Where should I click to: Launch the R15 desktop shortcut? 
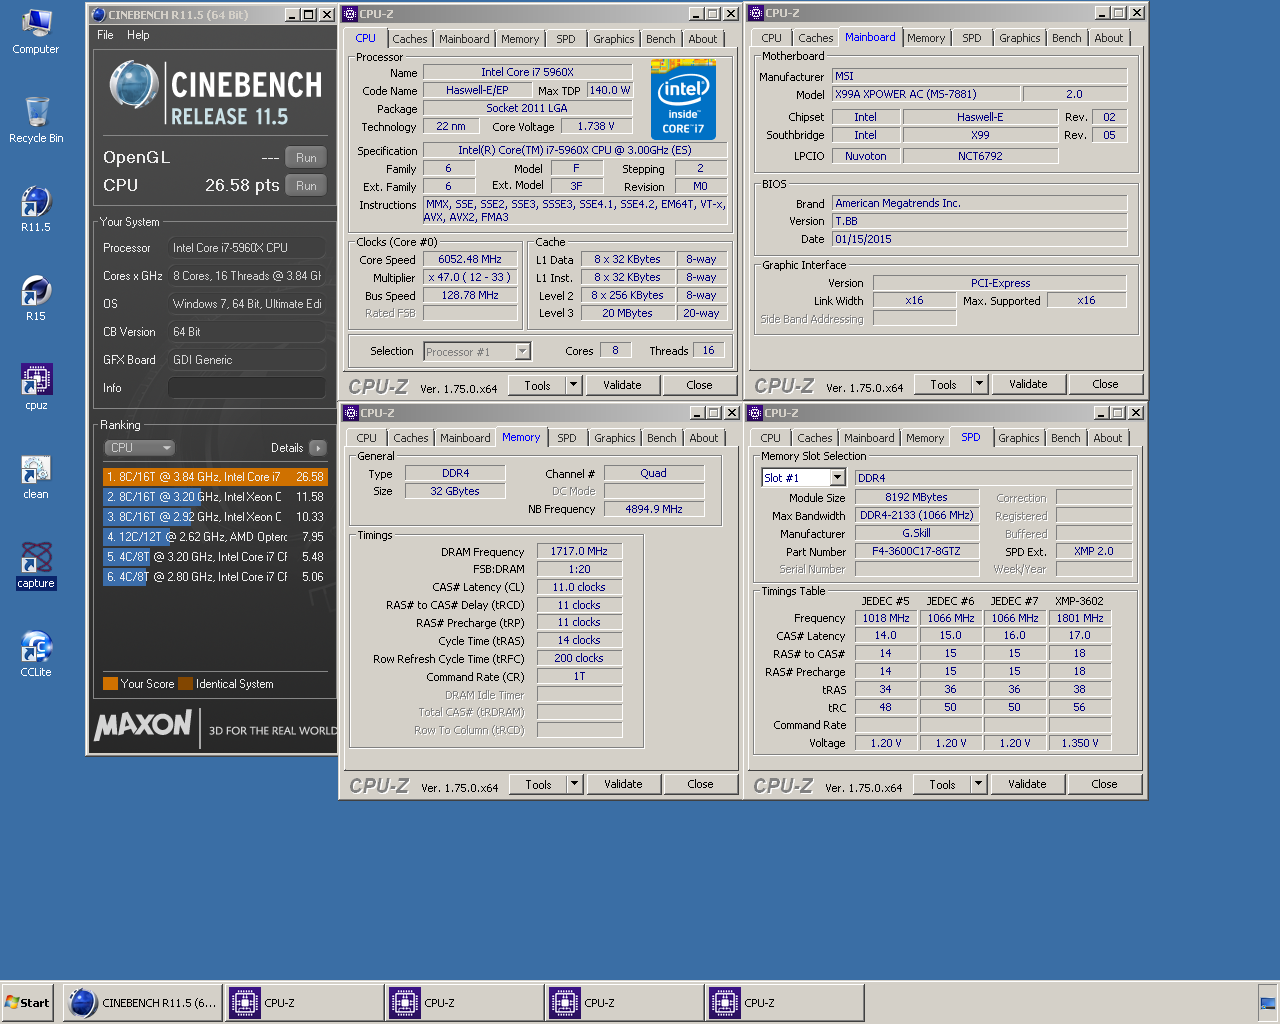36,298
